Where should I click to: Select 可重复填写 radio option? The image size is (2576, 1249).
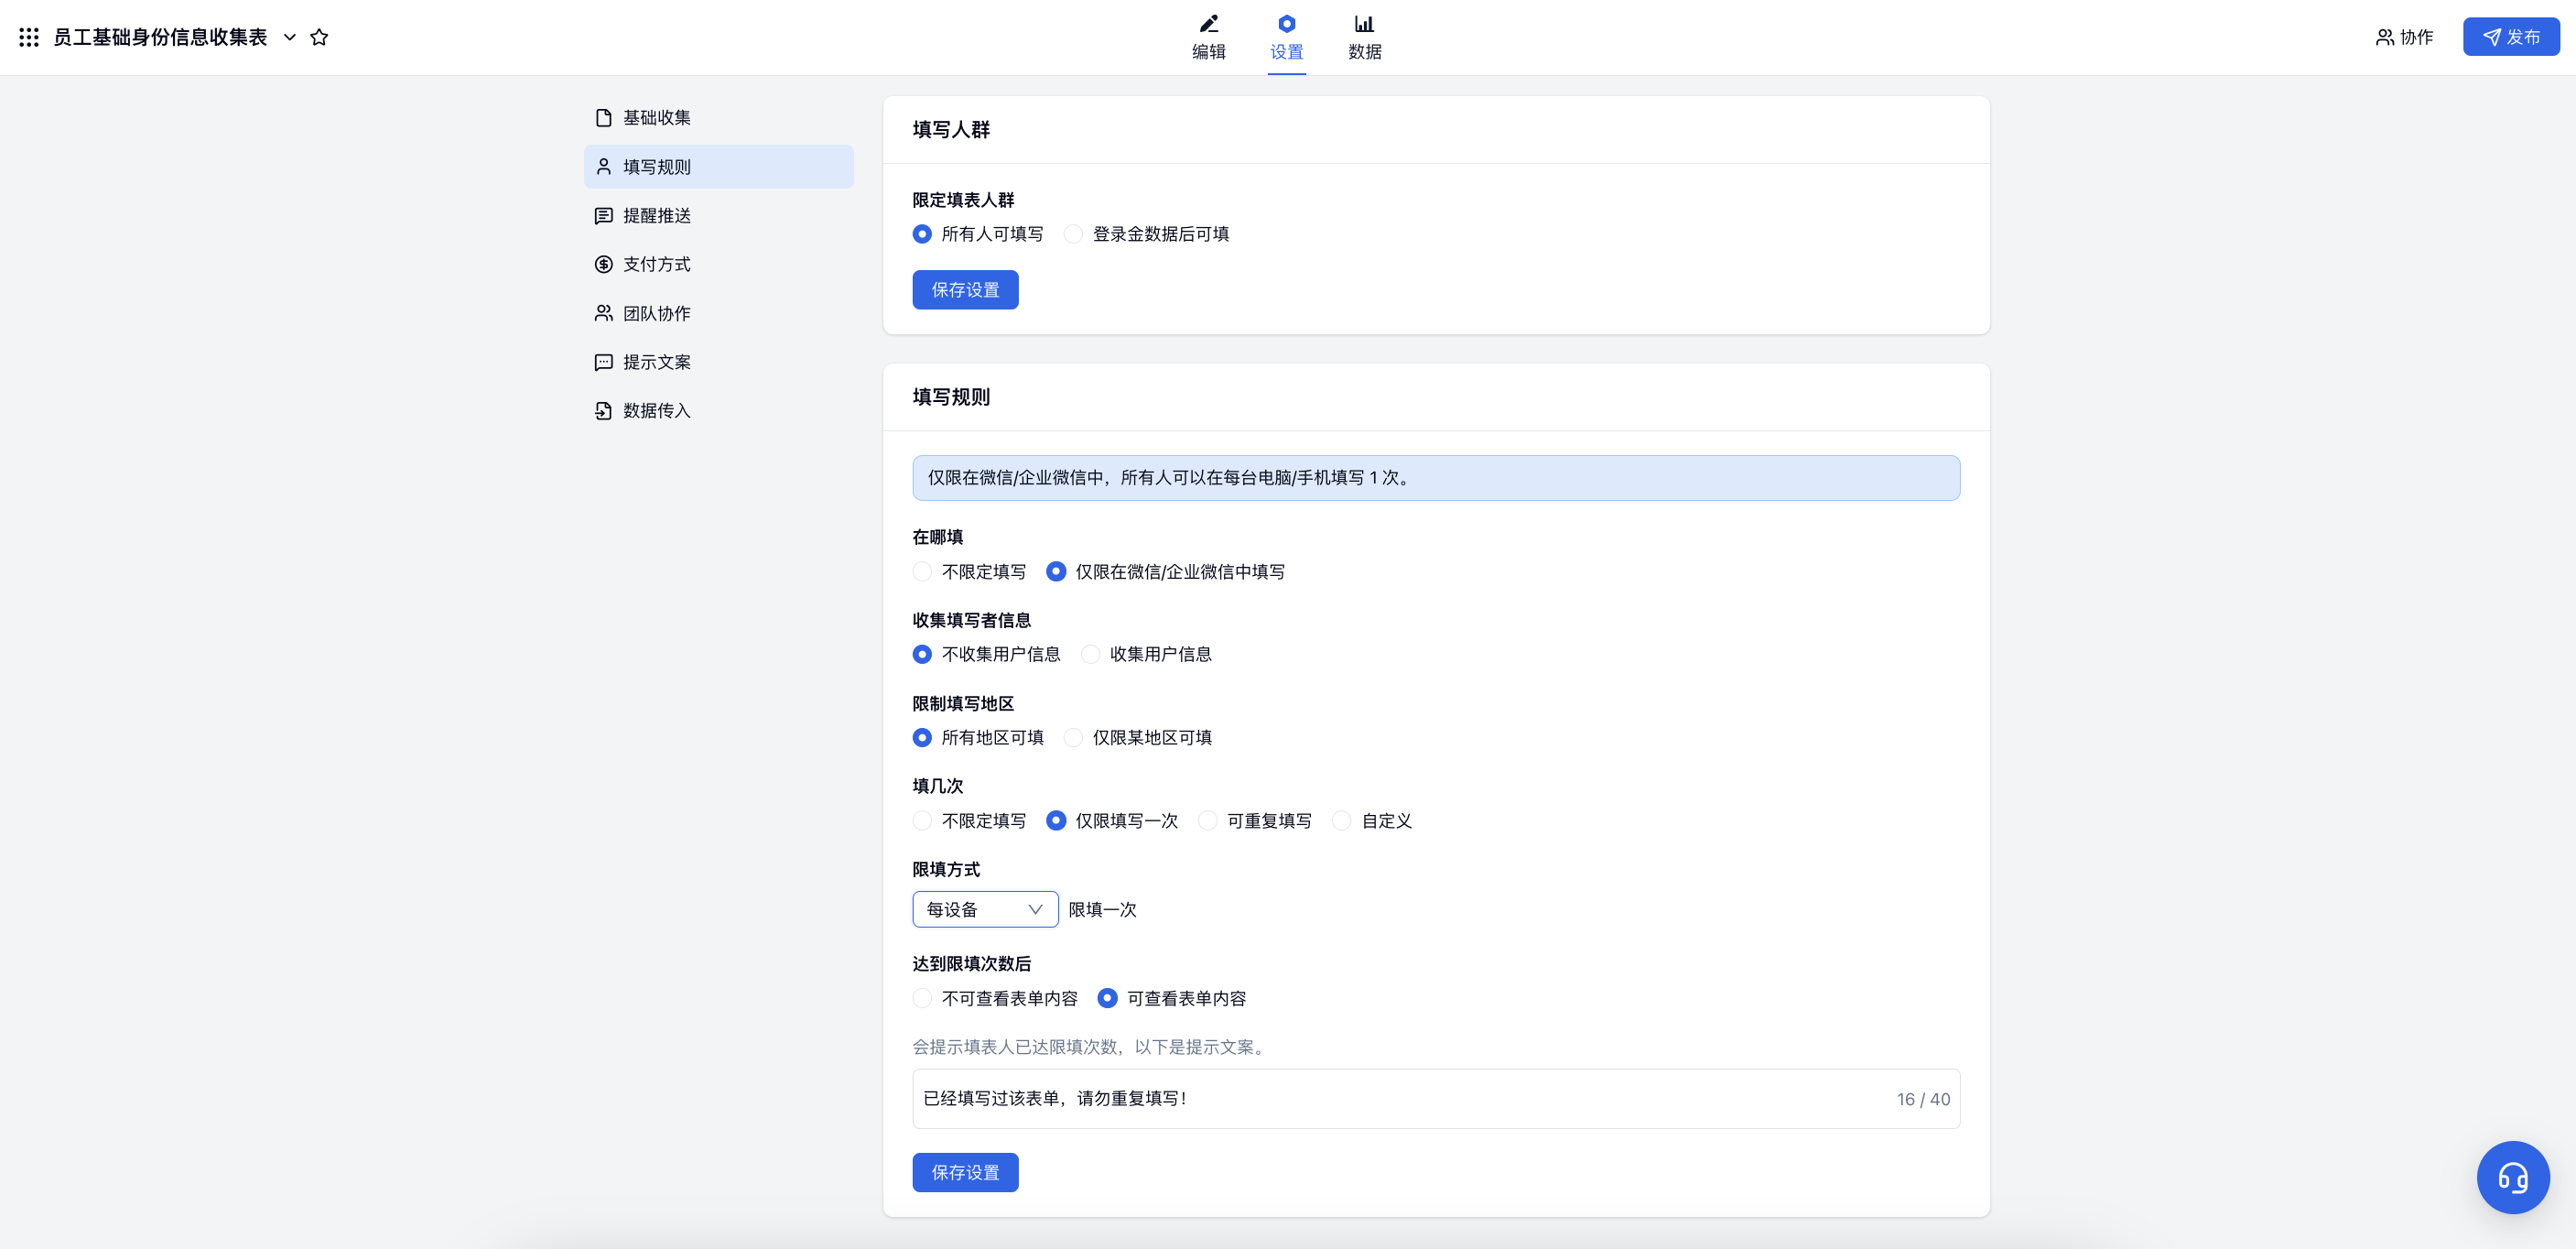point(1208,821)
